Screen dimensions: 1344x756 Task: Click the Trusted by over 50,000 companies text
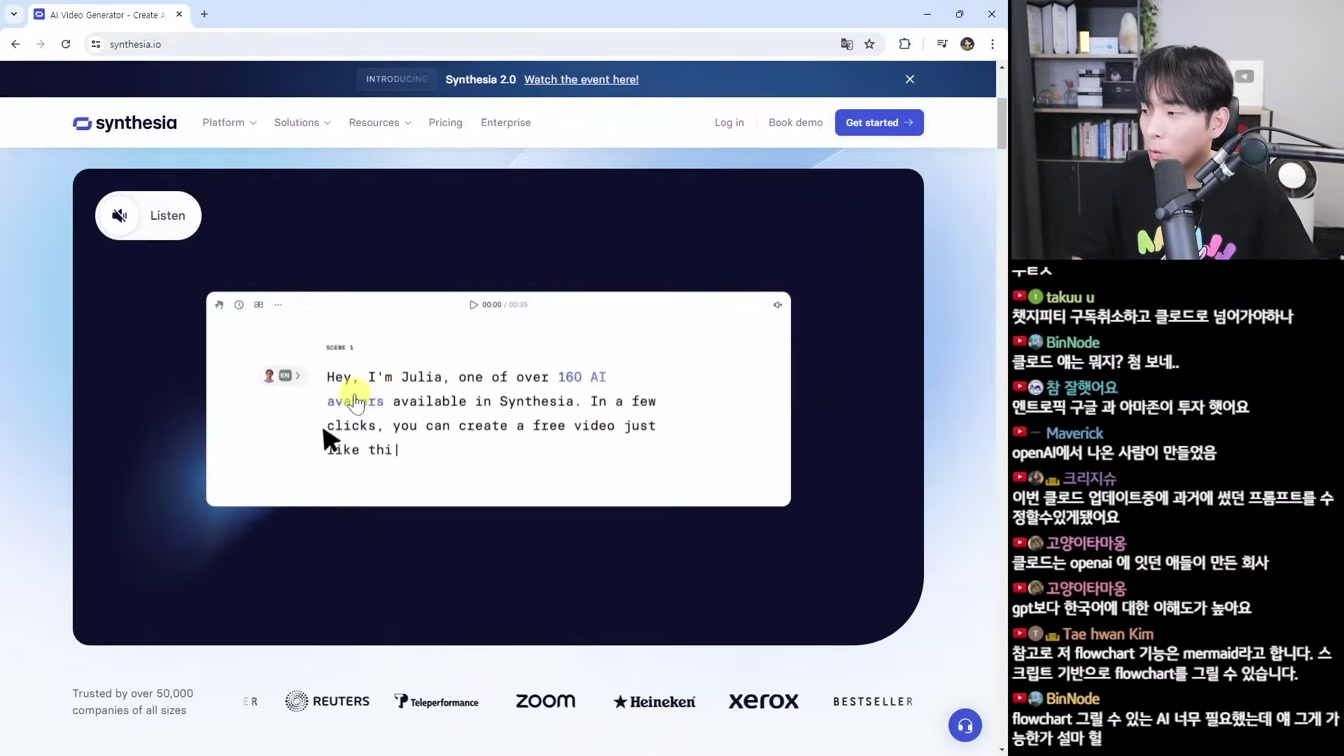(133, 702)
